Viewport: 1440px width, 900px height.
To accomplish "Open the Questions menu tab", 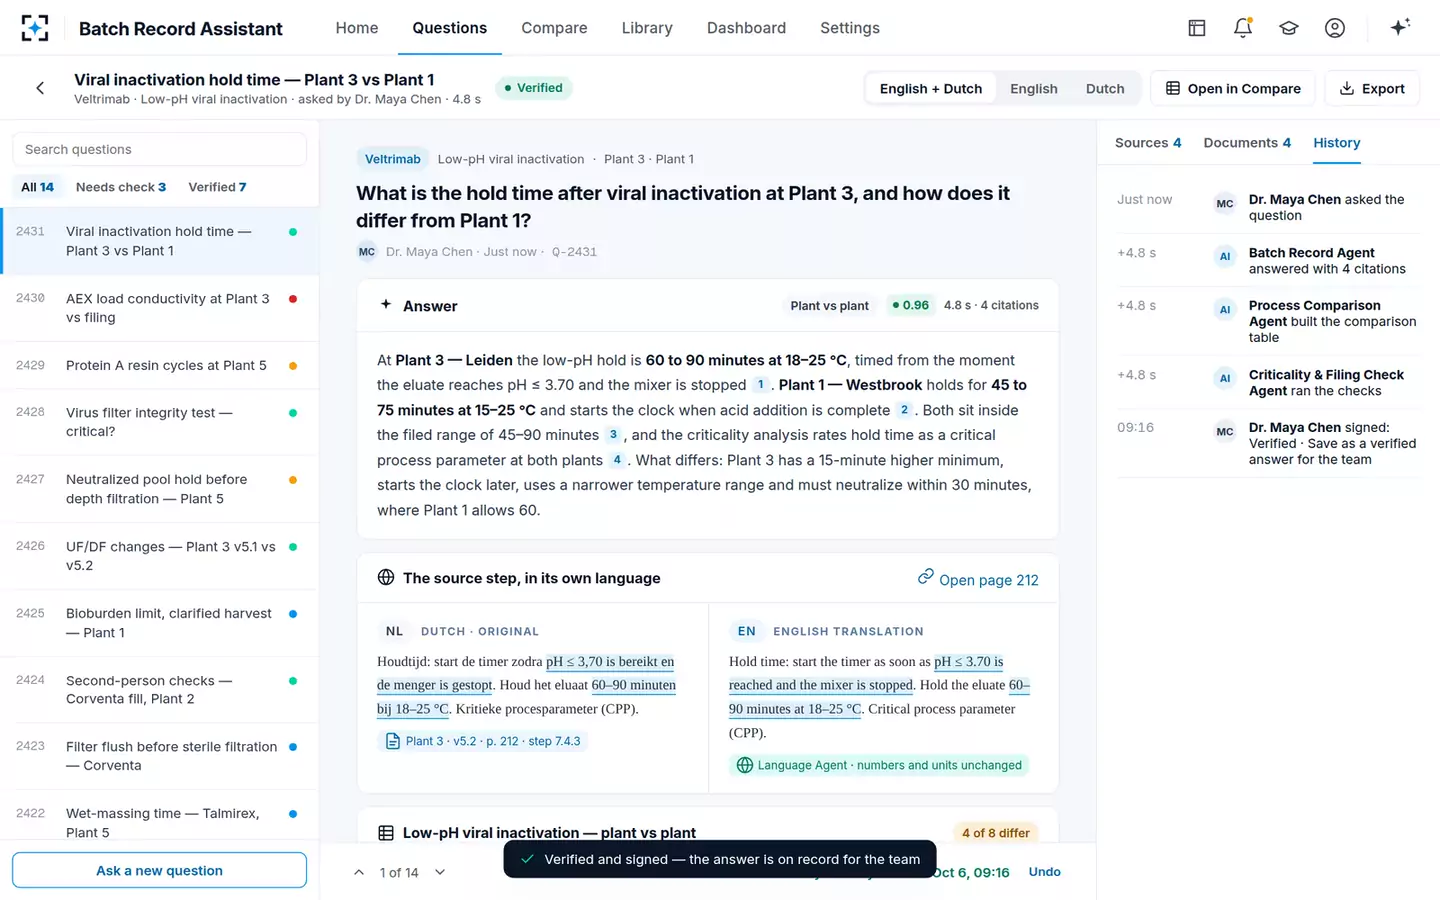I will tap(450, 28).
